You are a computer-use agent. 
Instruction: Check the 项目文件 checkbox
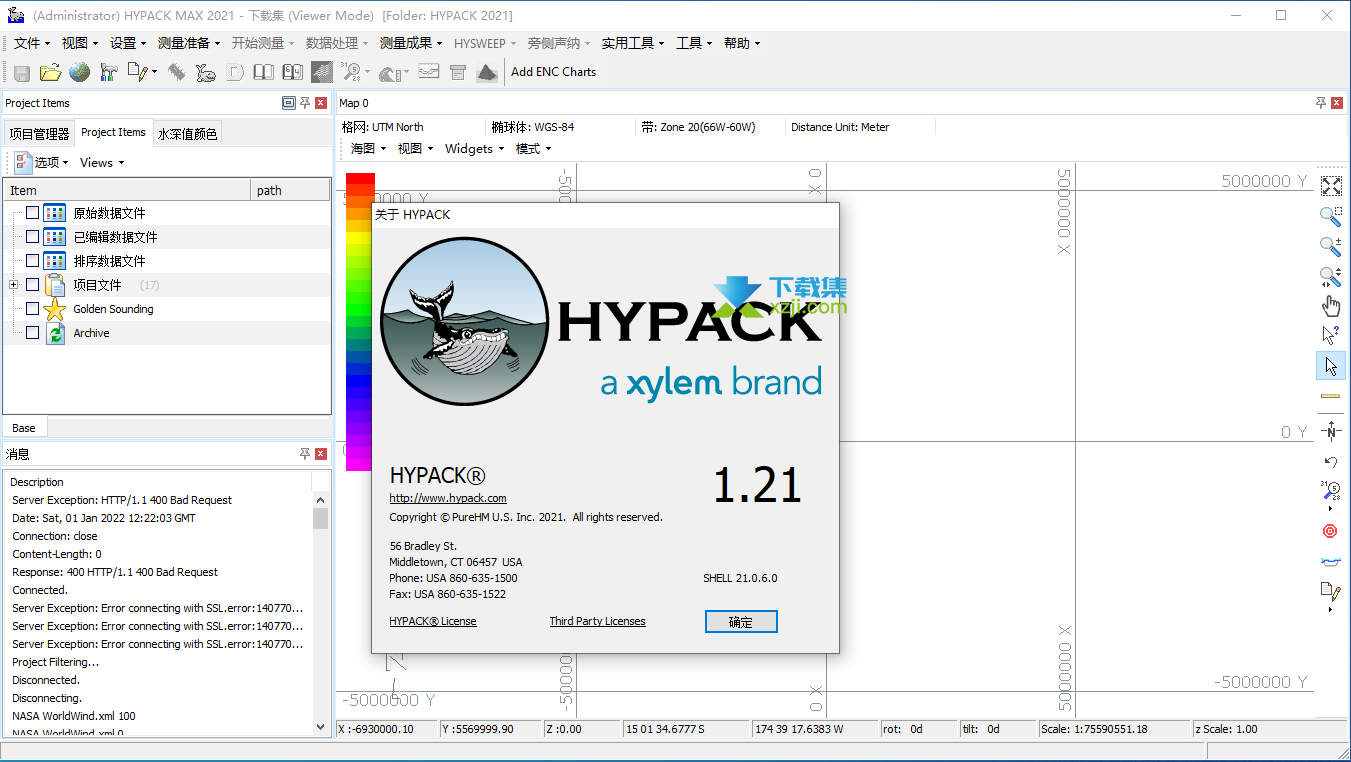[x=32, y=285]
